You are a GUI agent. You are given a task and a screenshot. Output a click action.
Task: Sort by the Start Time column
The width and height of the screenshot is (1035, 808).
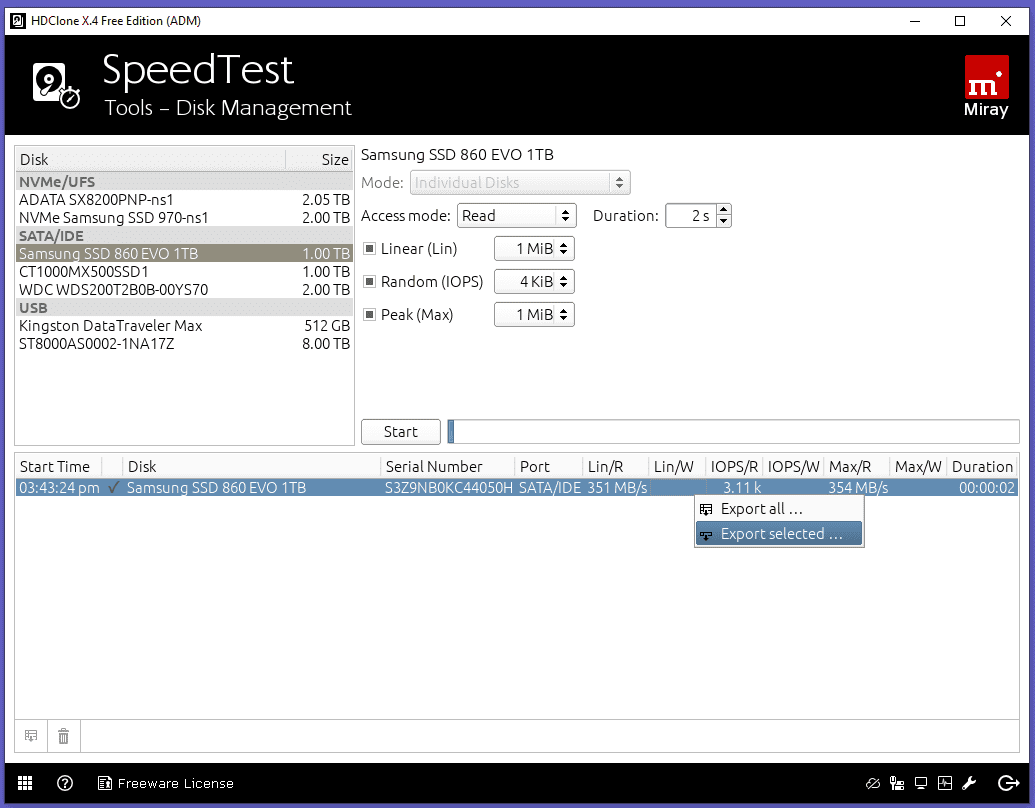(58, 467)
